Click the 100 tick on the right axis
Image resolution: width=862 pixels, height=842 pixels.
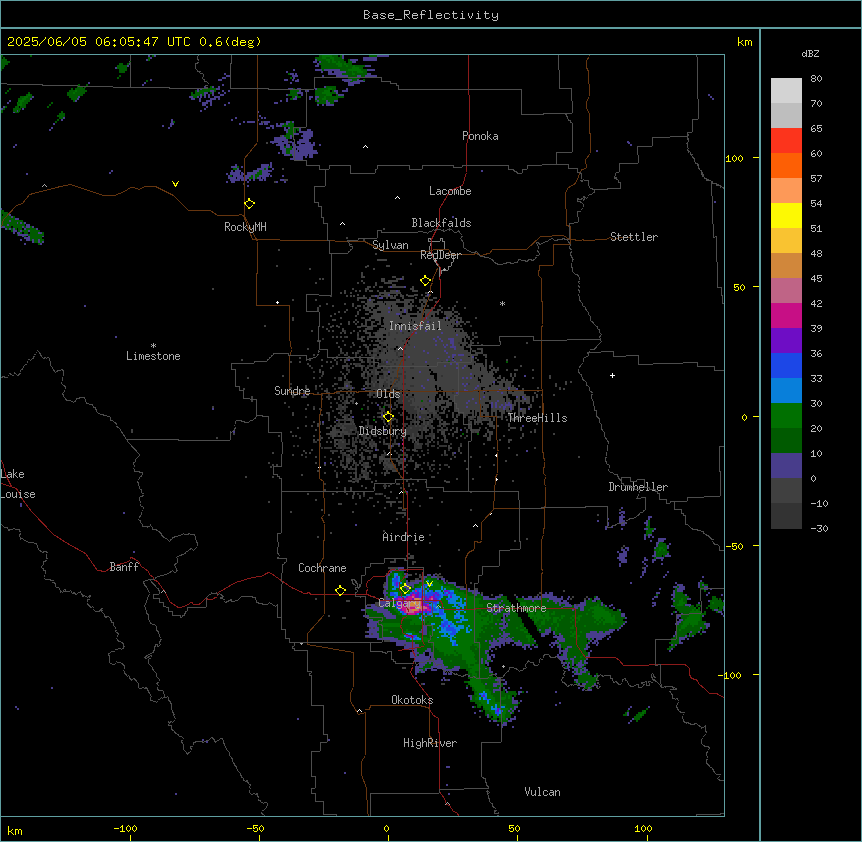[x=734, y=158]
